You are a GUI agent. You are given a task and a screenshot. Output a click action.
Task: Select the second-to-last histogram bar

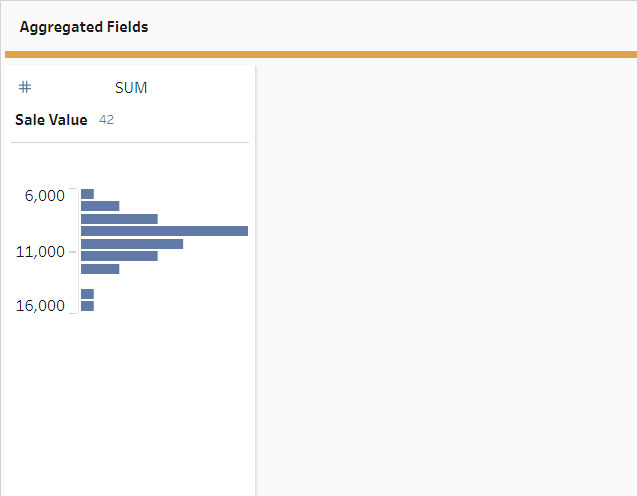[87, 294]
